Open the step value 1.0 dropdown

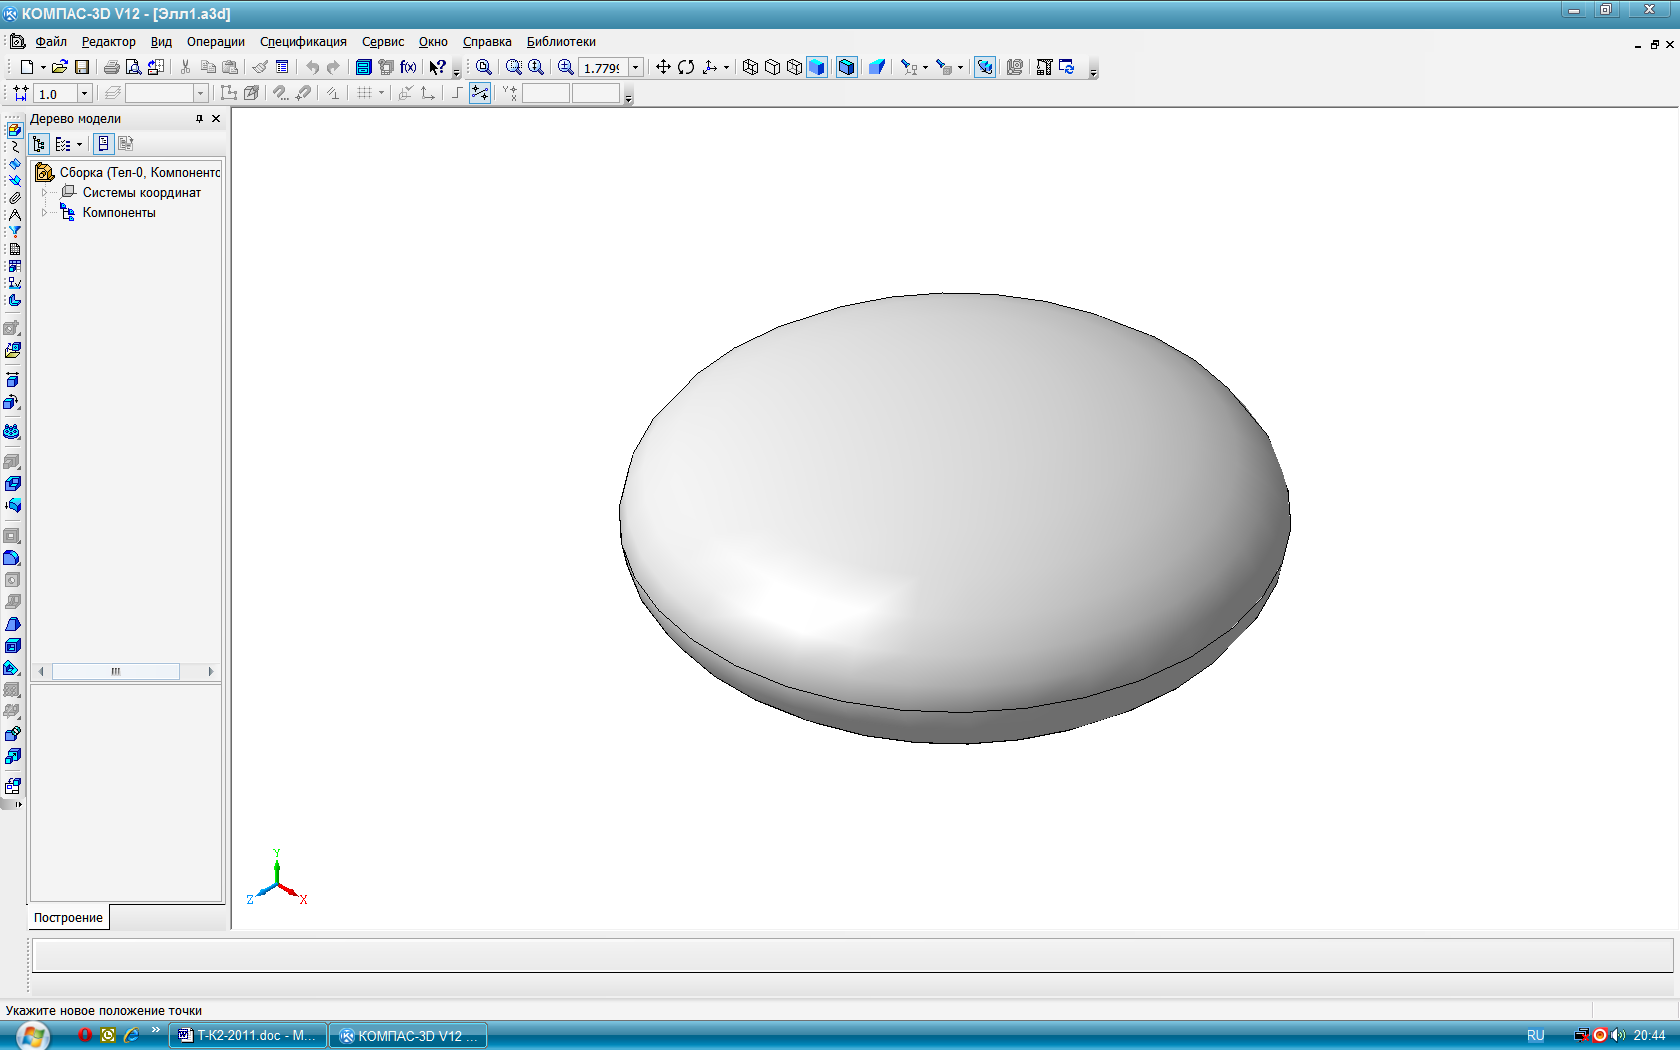[84, 93]
